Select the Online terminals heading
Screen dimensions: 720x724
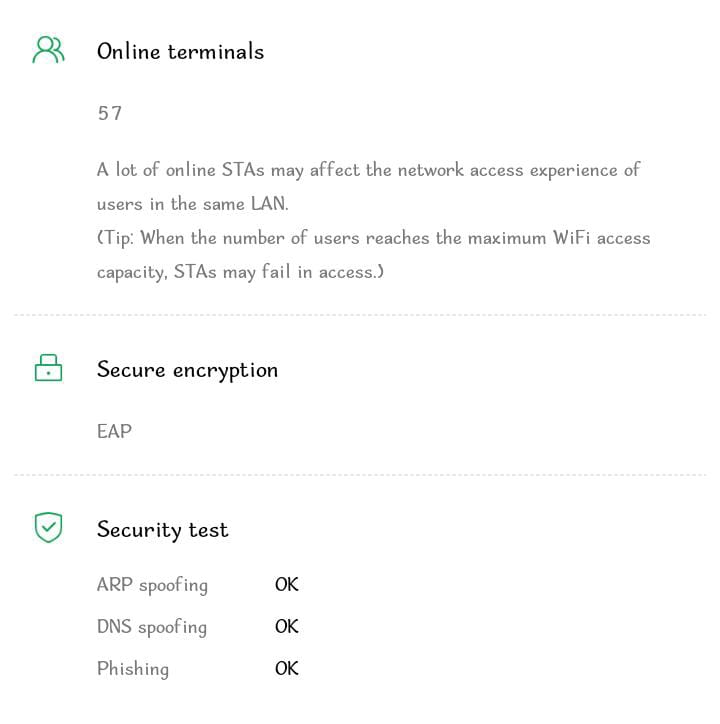(180, 52)
